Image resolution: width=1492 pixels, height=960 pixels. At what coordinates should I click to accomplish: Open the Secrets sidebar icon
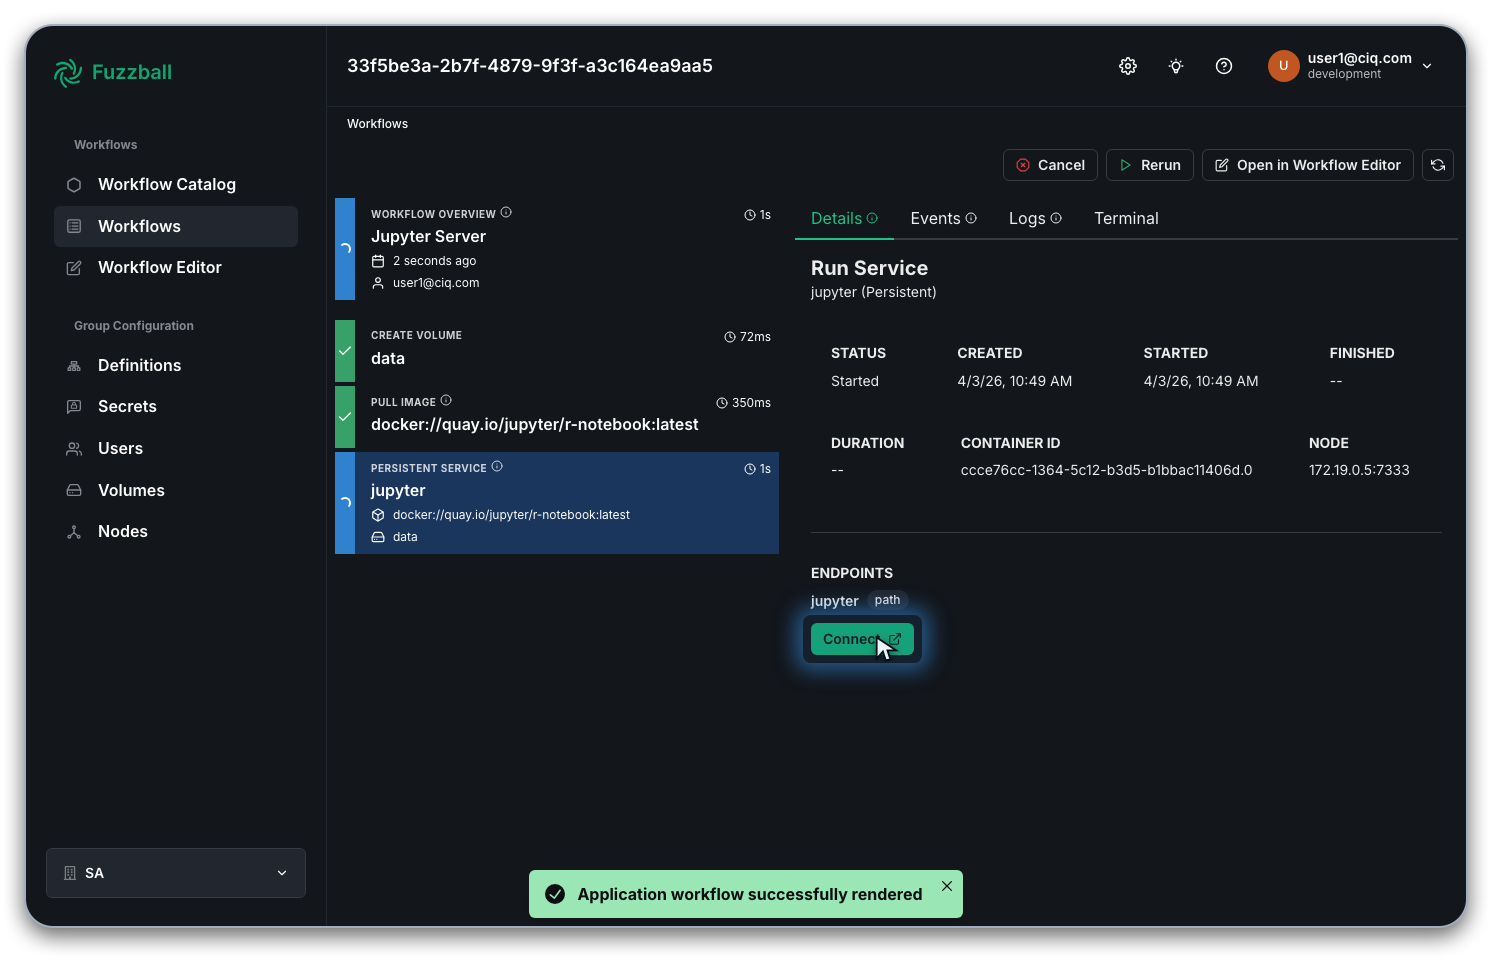point(73,406)
